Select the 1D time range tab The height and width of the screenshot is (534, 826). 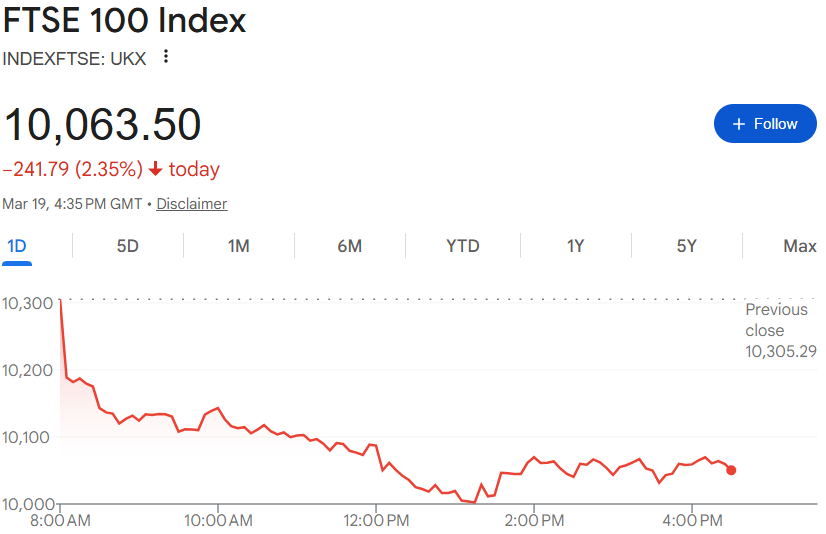pos(17,246)
